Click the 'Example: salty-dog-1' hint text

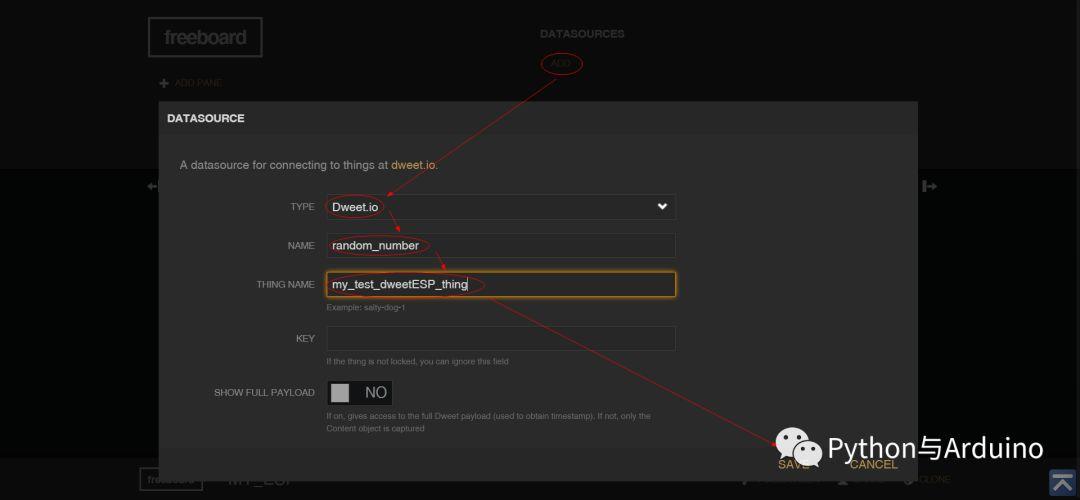[366, 307]
